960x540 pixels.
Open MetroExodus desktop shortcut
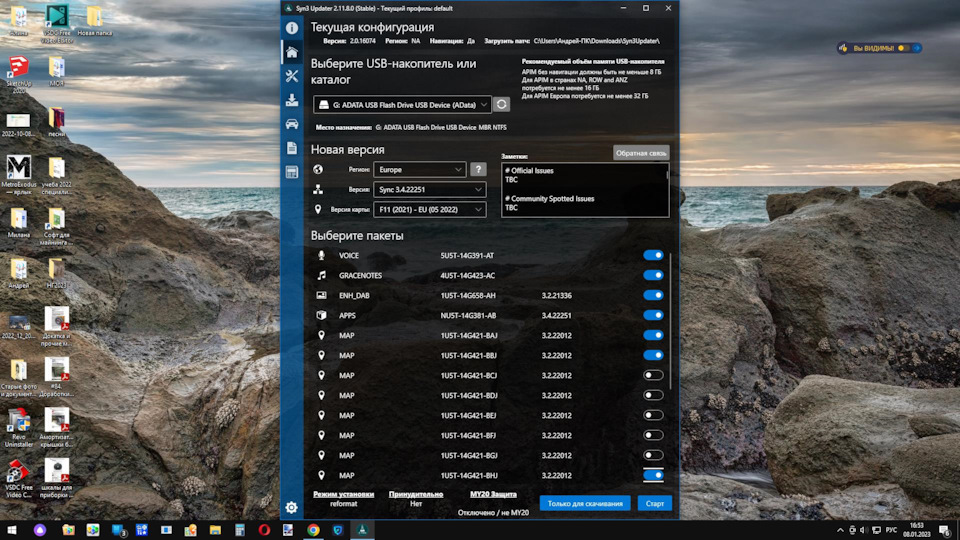(18, 174)
